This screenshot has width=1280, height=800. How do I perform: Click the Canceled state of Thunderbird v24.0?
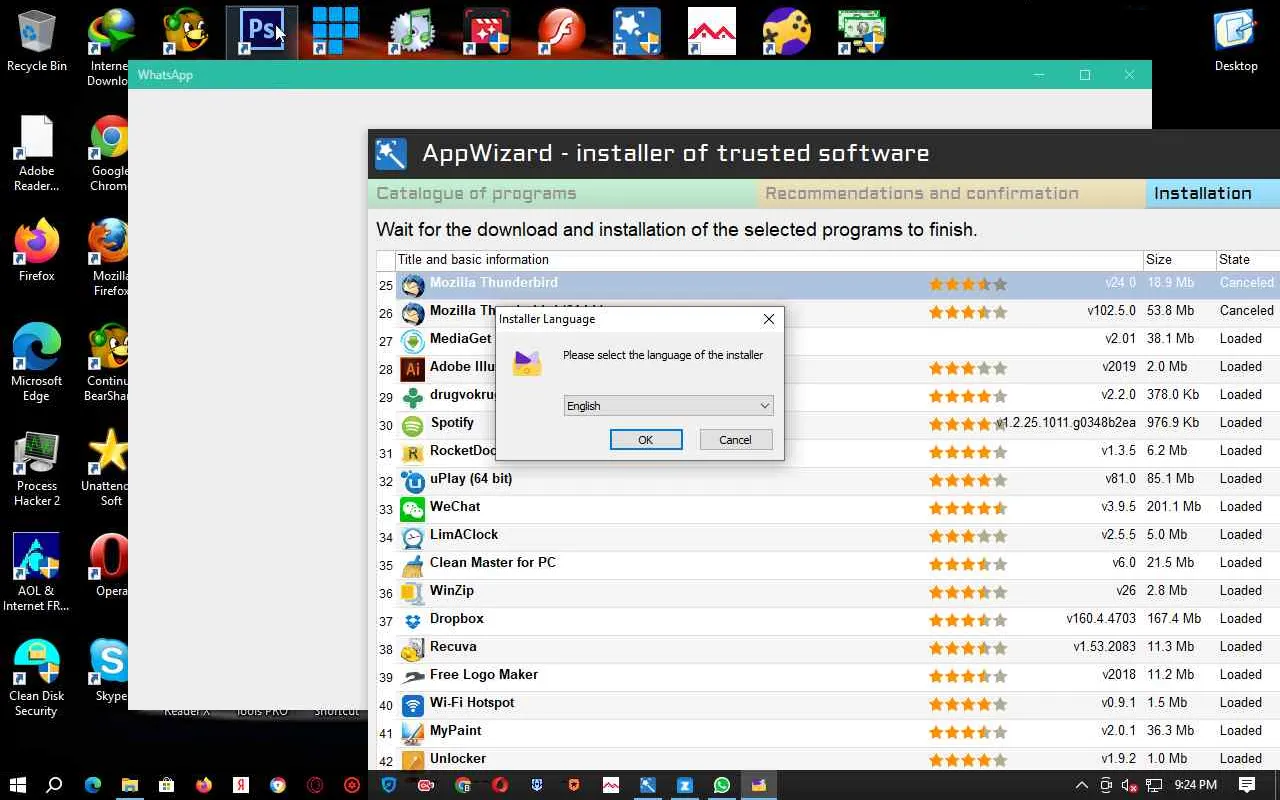[x=1247, y=283]
